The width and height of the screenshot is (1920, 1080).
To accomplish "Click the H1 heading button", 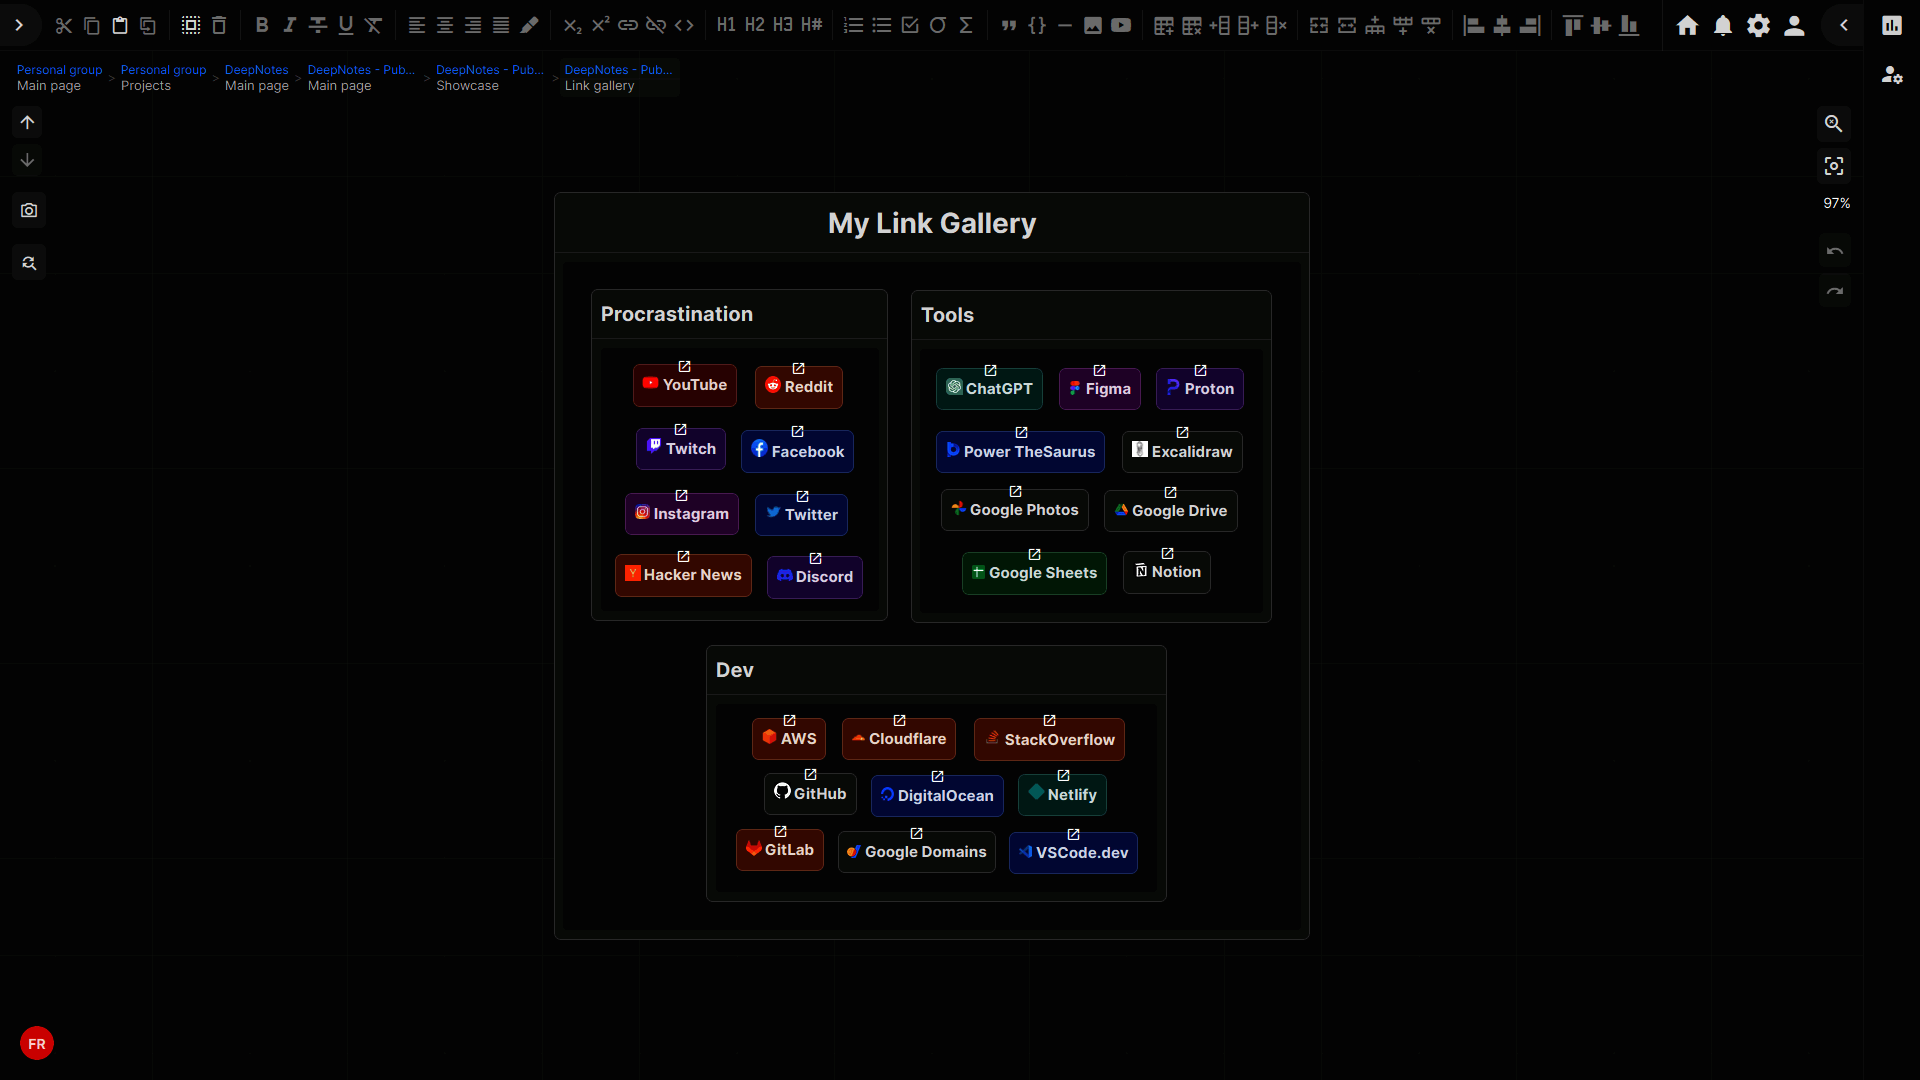I will pyautogui.click(x=726, y=26).
